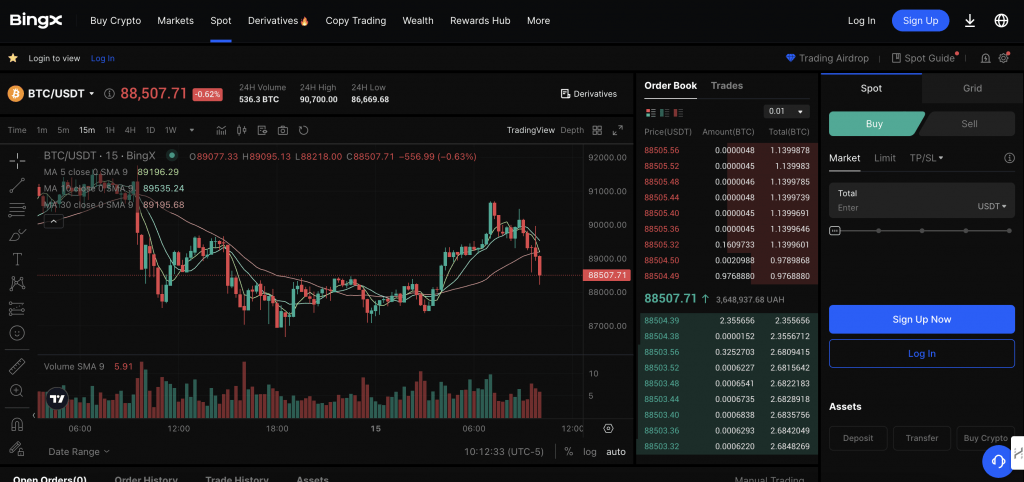Switch to the Grid trading tab
Viewport: 1024px width, 482px height.
972,88
